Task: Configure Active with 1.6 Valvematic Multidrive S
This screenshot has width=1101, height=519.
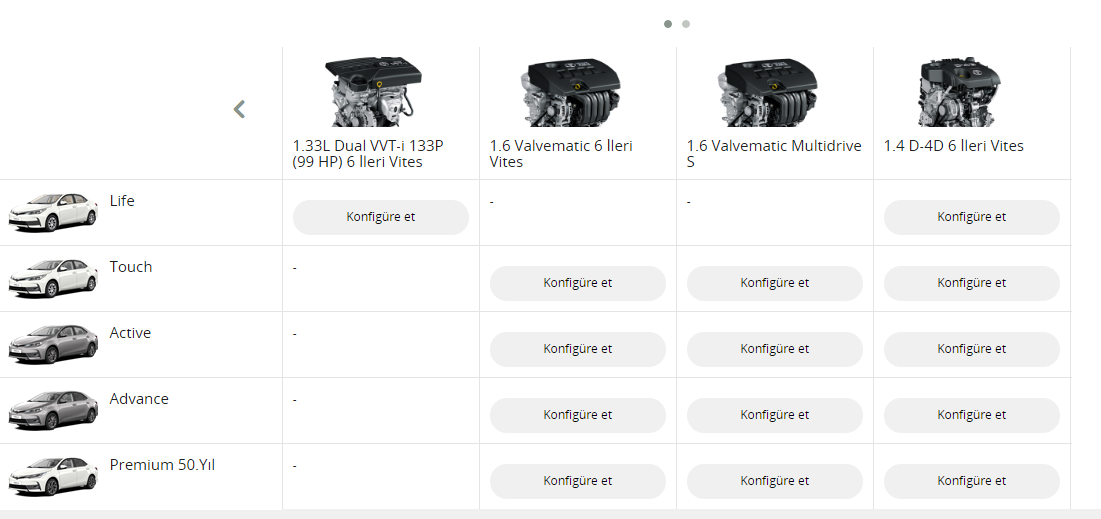Action: tap(775, 349)
